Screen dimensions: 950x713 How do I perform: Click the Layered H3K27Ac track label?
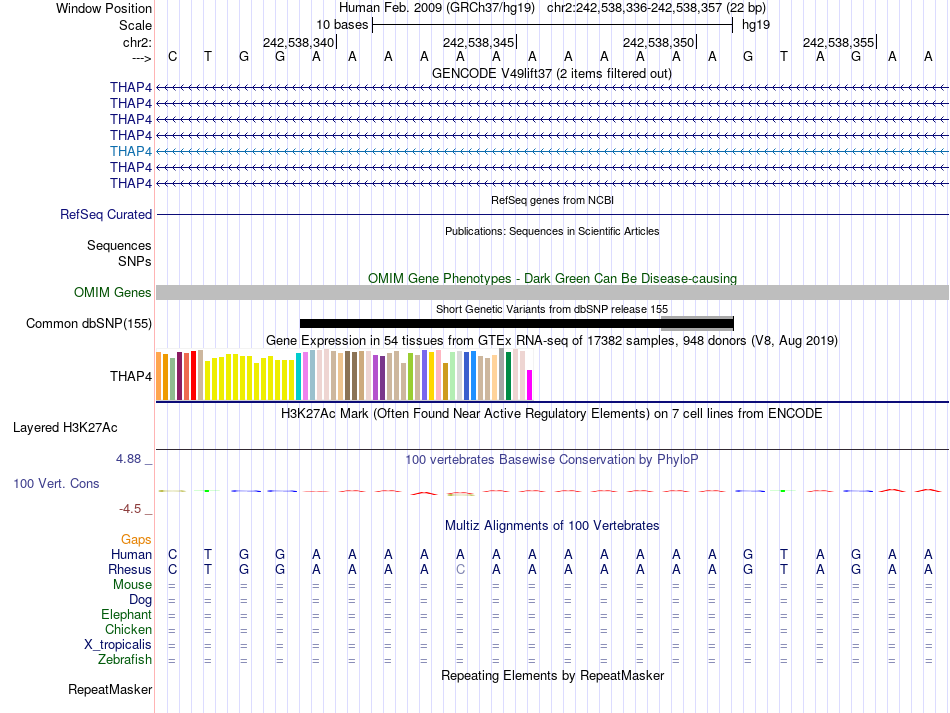(x=65, y=428)
